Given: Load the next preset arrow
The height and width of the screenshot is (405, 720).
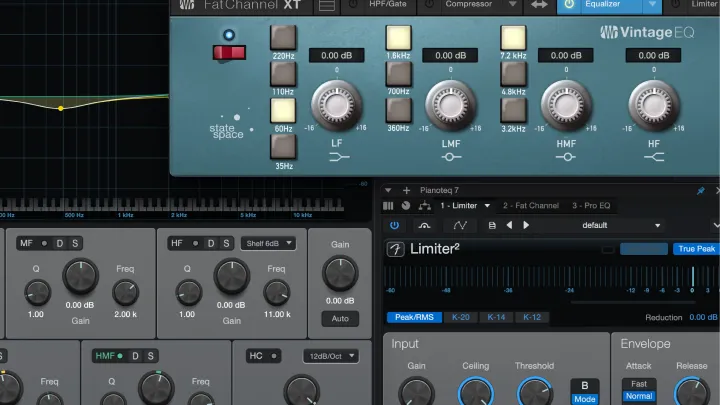Looking at the screenshot, I should (x=526, y=225).
